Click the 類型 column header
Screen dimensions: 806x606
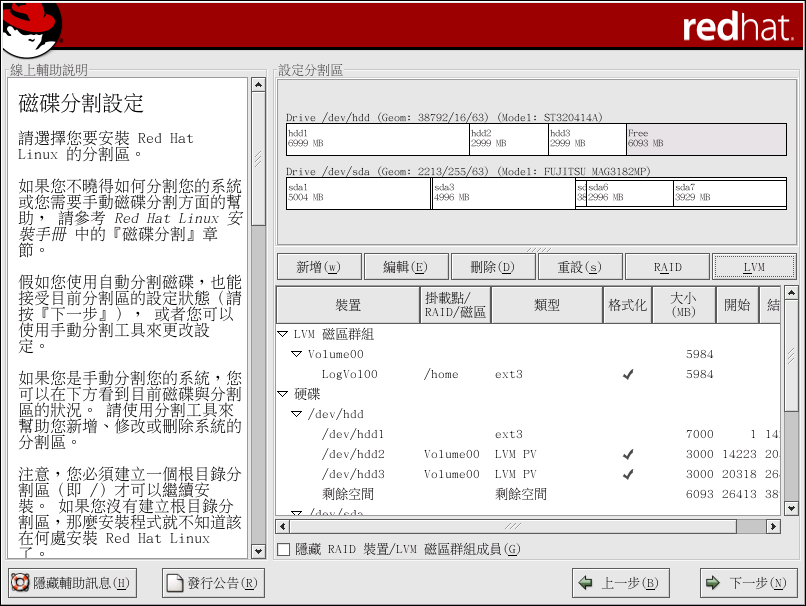point(547,305)
